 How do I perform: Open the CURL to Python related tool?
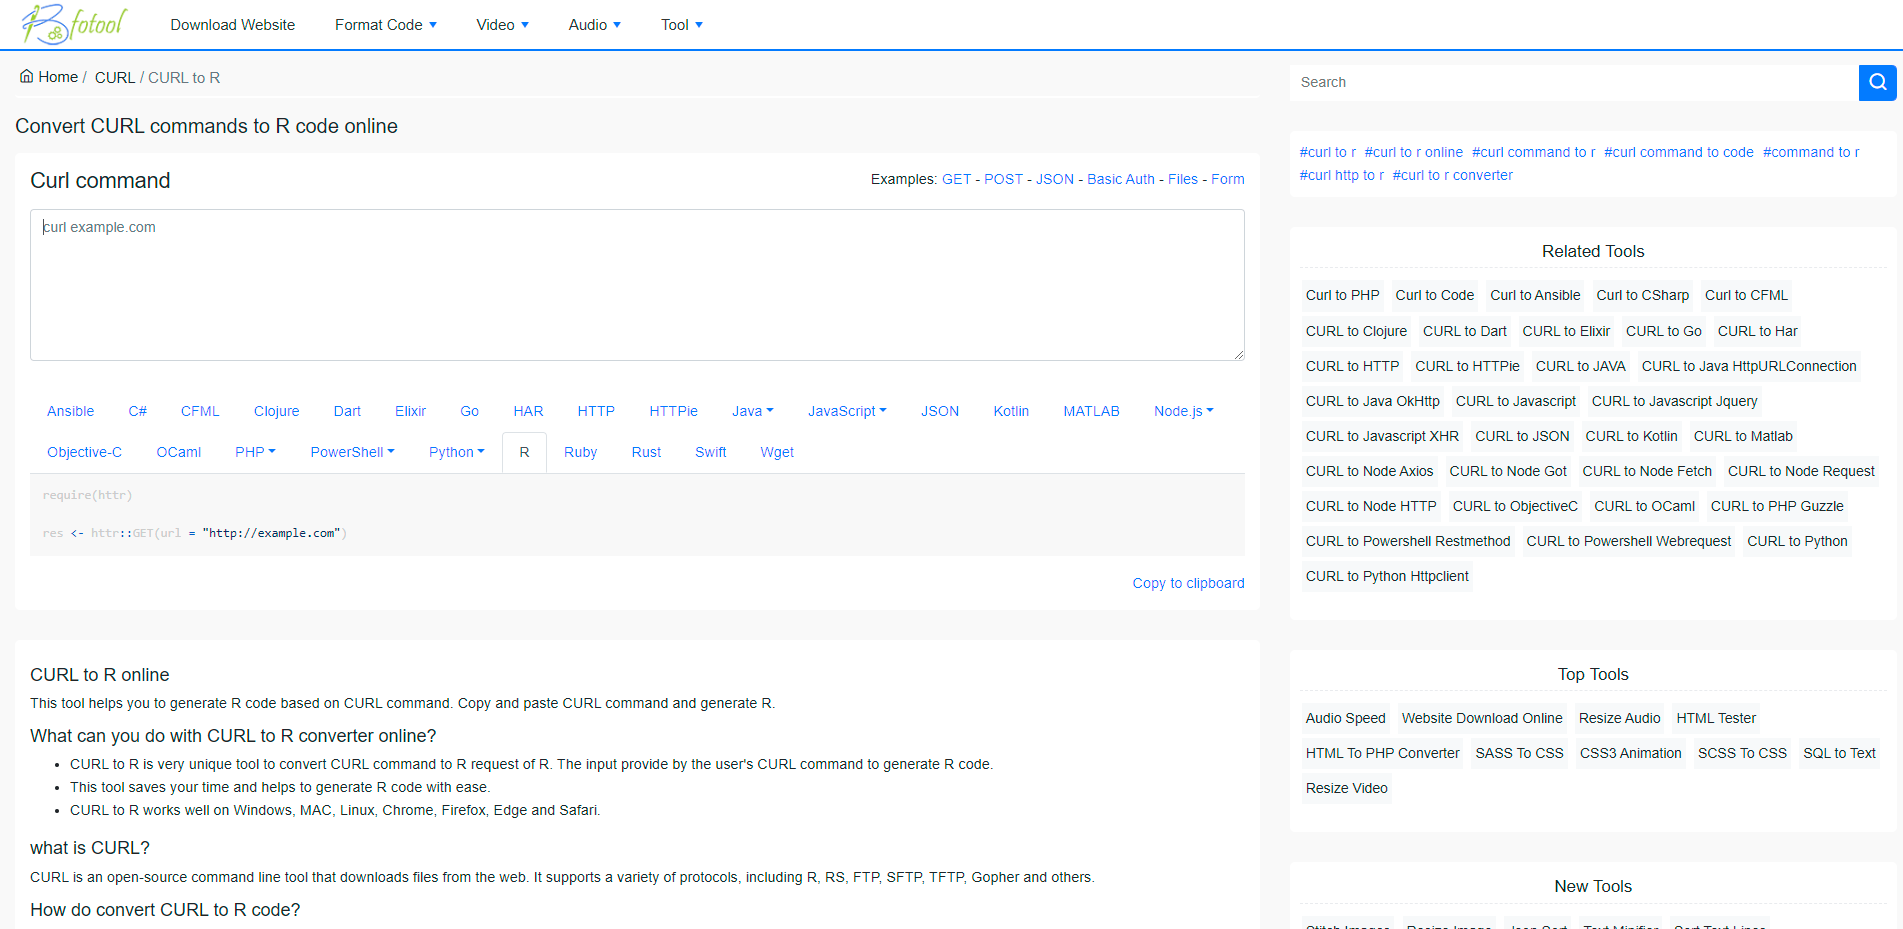coord(1797,541)
